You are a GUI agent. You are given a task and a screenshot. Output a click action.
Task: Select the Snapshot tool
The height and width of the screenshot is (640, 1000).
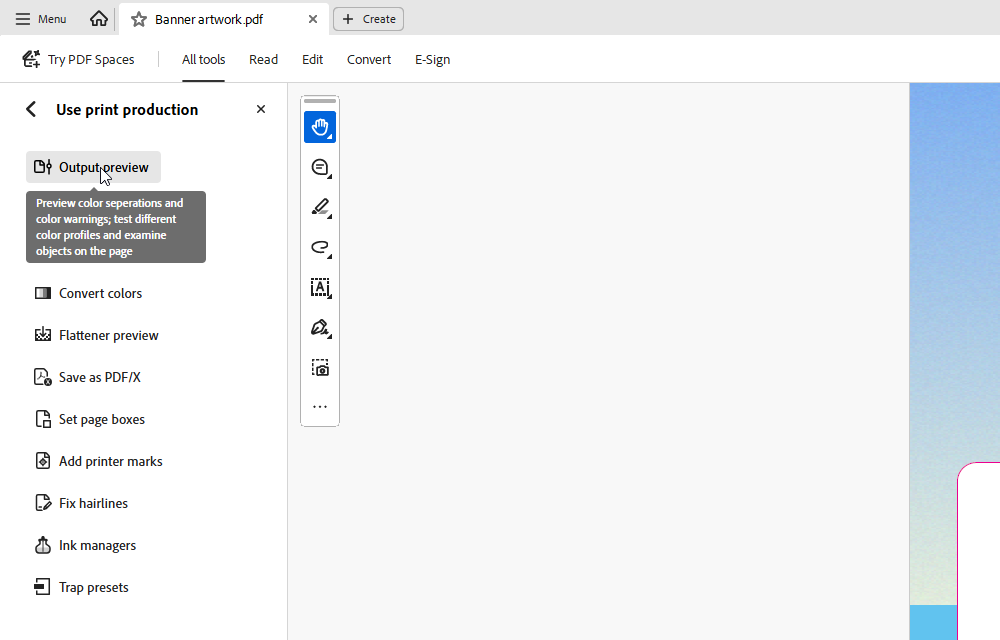click(x=320, y=368)
